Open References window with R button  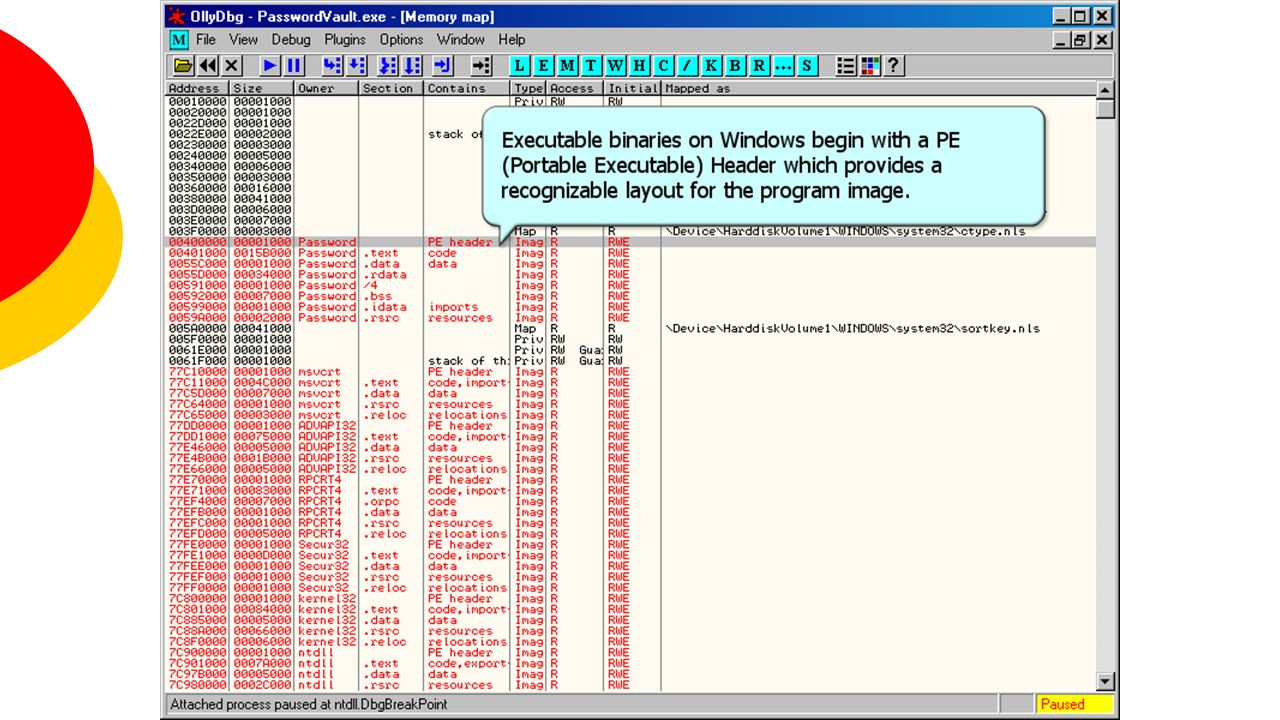759,66
